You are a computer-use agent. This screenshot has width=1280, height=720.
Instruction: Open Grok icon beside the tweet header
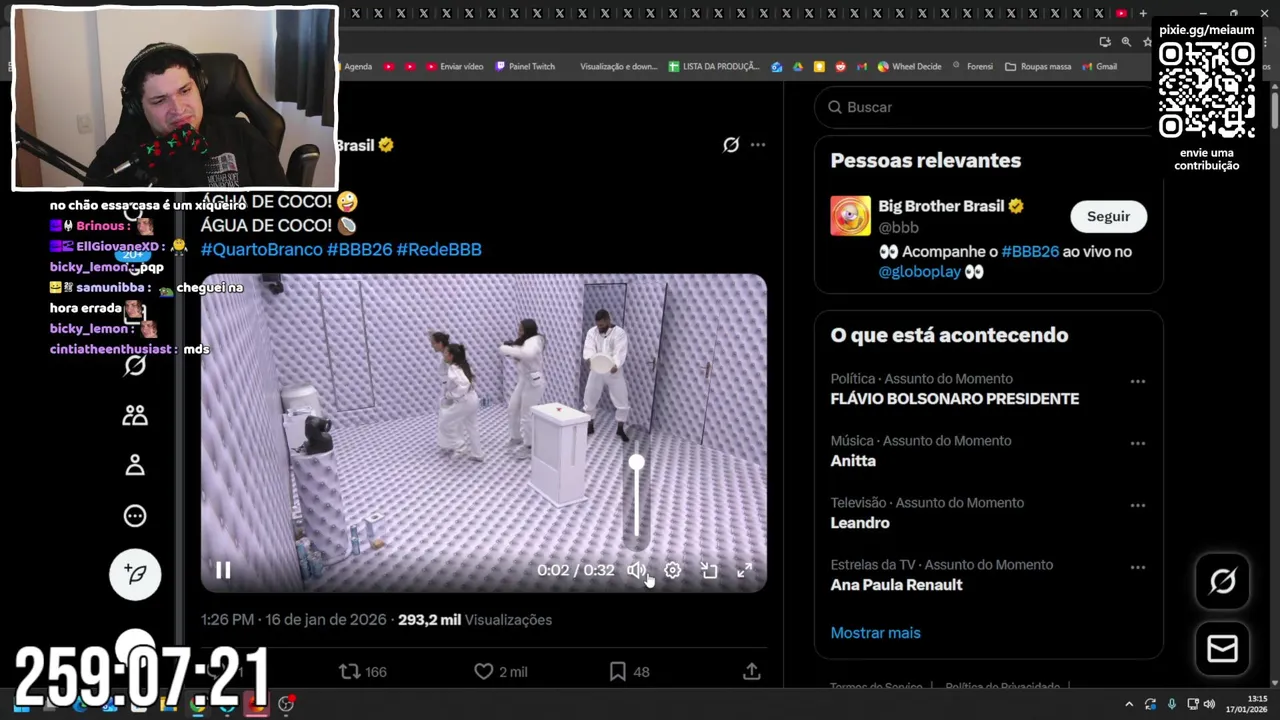tap(731, 145)
